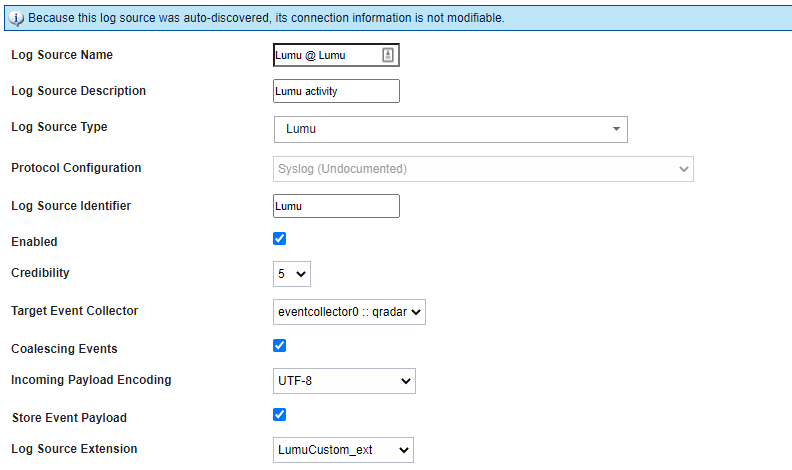Viewport: 792px width, 470px height.
Task: Click into the Log Source Name text field
Action: pos(325,55)
